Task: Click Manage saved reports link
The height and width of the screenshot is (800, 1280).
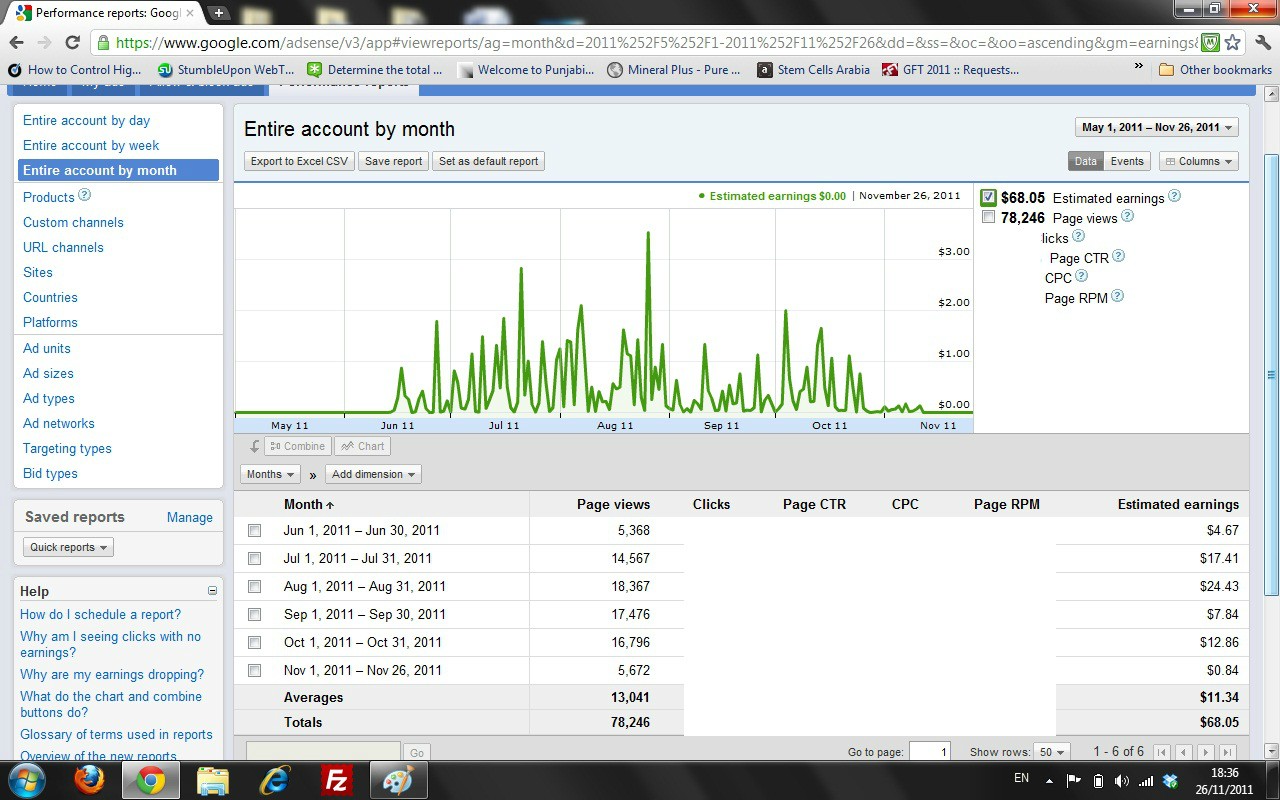Action: pos(190,517)
